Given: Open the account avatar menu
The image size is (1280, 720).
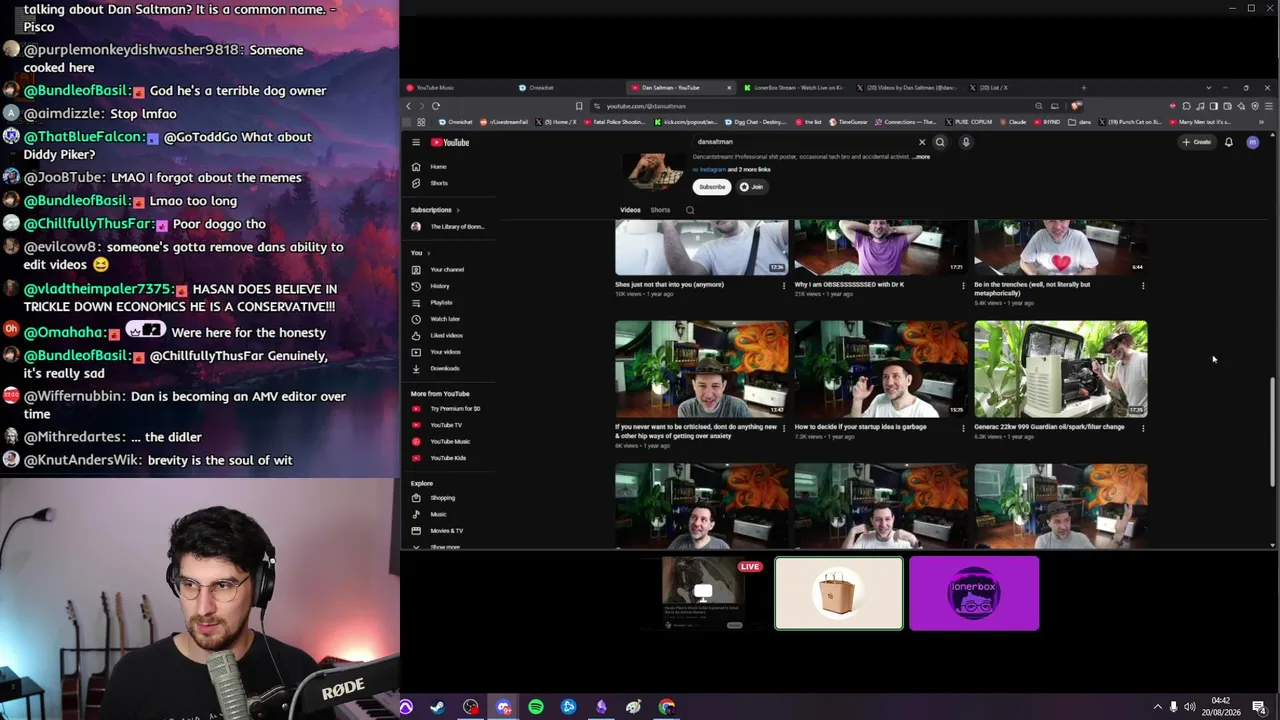Looking at the screenshot, I should (x=1253, y=142).
